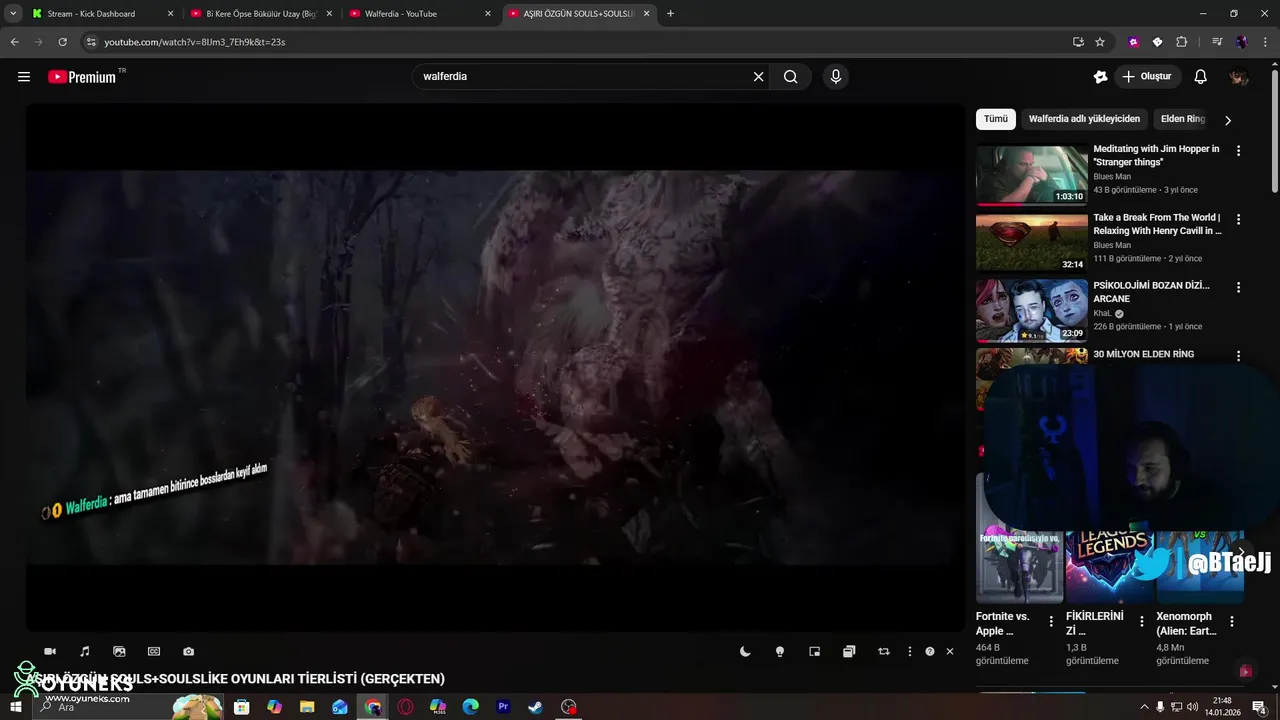Viewport: 1280px width, 720px height.
Task: Toggle lights with the bulb icon
Action: [x=780, y=651]
